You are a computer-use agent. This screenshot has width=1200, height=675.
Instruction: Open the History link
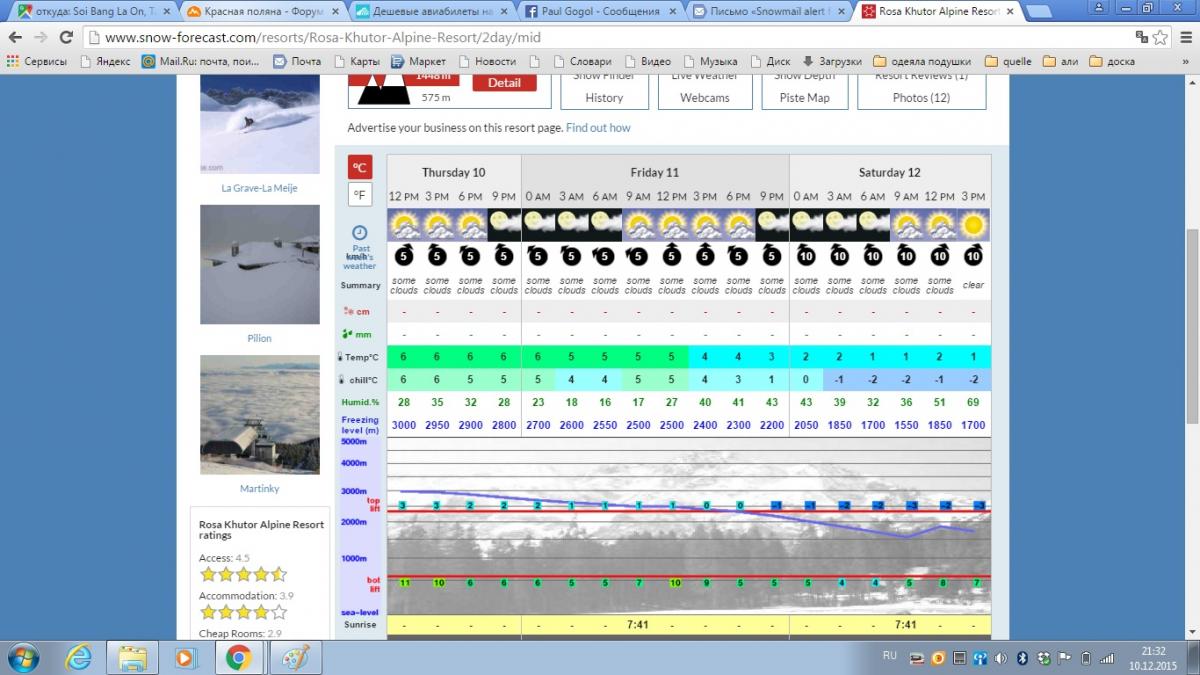[604, 98]
